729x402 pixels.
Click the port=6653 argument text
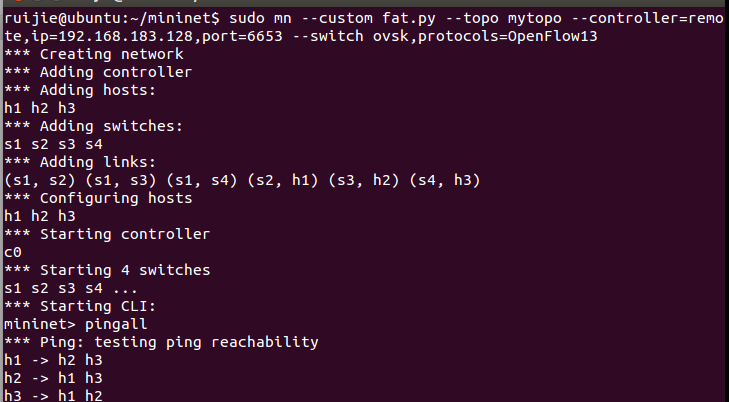(242, 37)
